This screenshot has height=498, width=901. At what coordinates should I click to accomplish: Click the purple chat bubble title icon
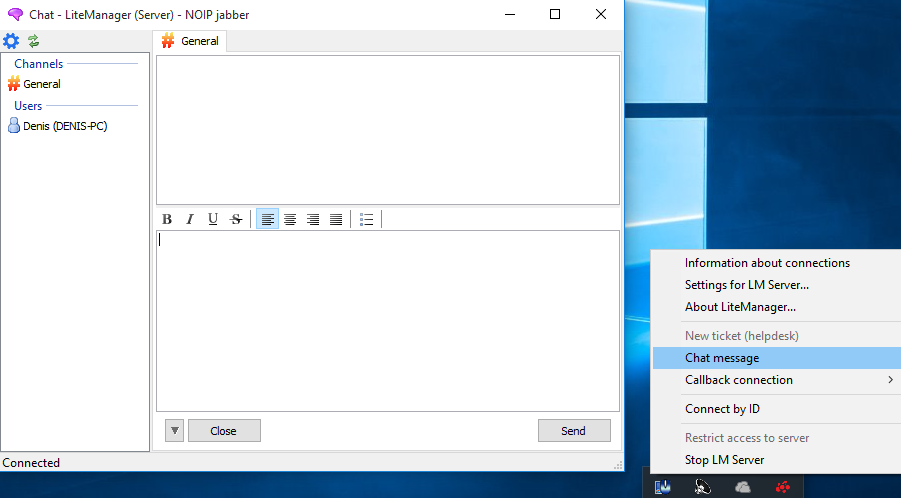(x=15, y=14)
